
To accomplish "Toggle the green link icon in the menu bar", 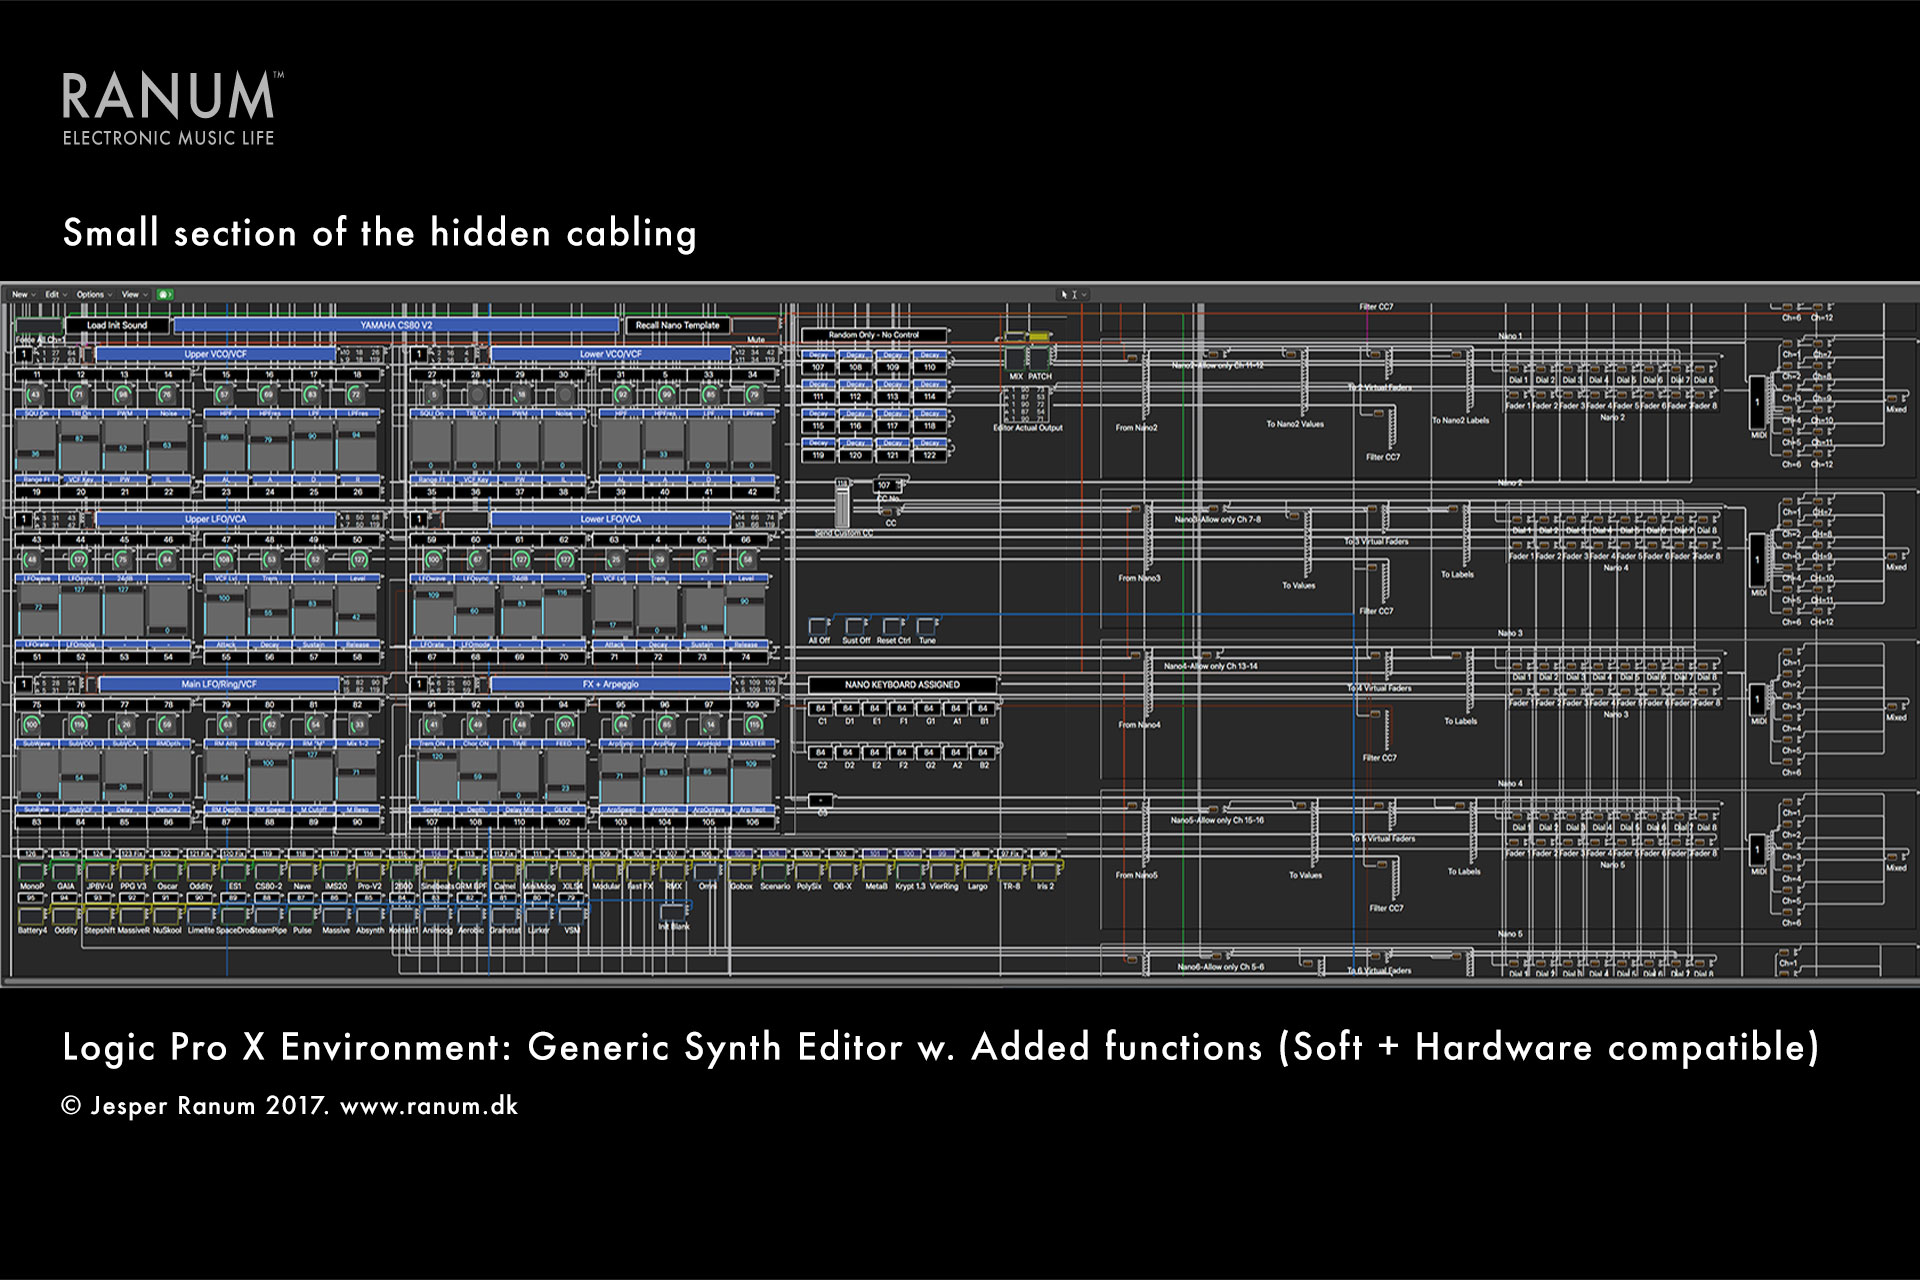I will pyautogui.click(x=164, y=295).
